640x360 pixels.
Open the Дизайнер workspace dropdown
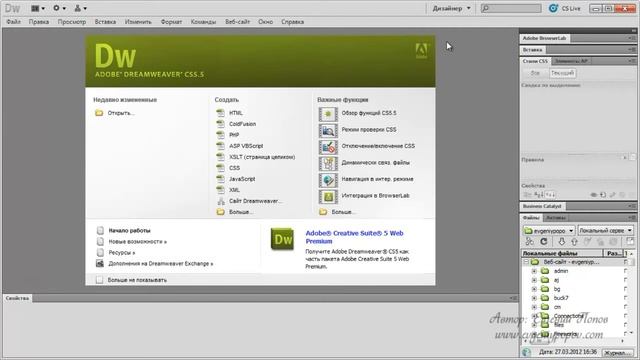click(451, 8)
